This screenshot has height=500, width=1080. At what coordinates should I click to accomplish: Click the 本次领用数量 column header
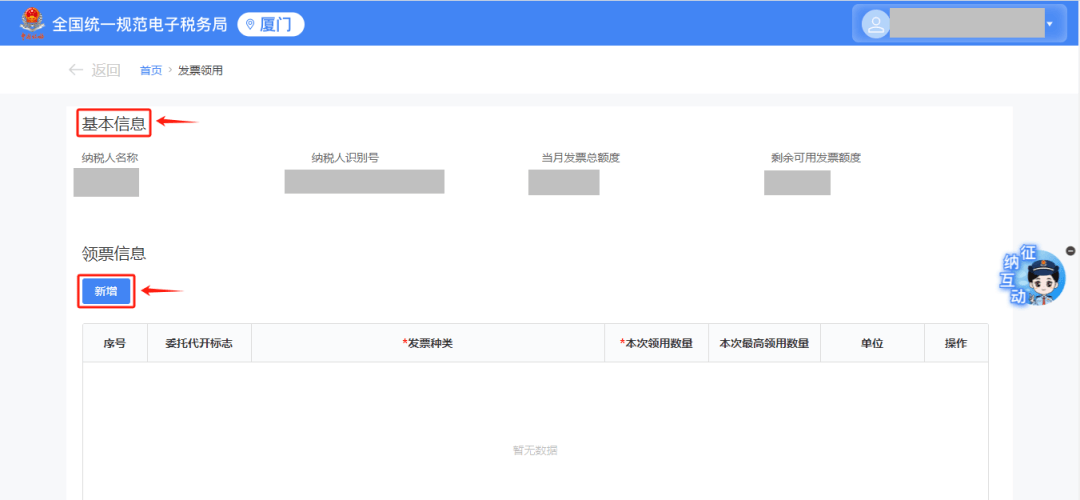656,343
